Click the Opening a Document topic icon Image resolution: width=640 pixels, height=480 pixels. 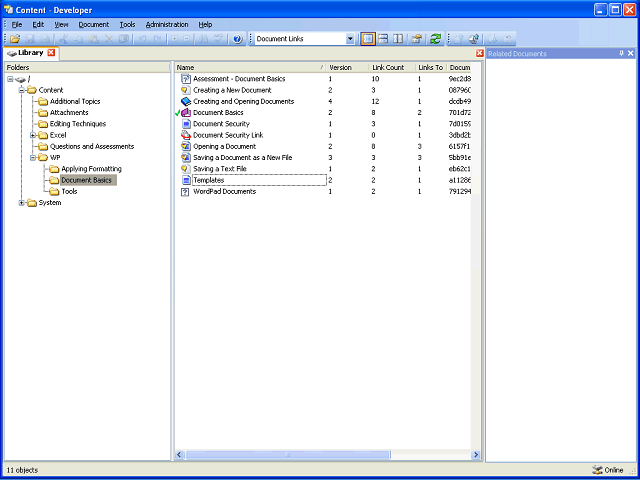(186, 146)
